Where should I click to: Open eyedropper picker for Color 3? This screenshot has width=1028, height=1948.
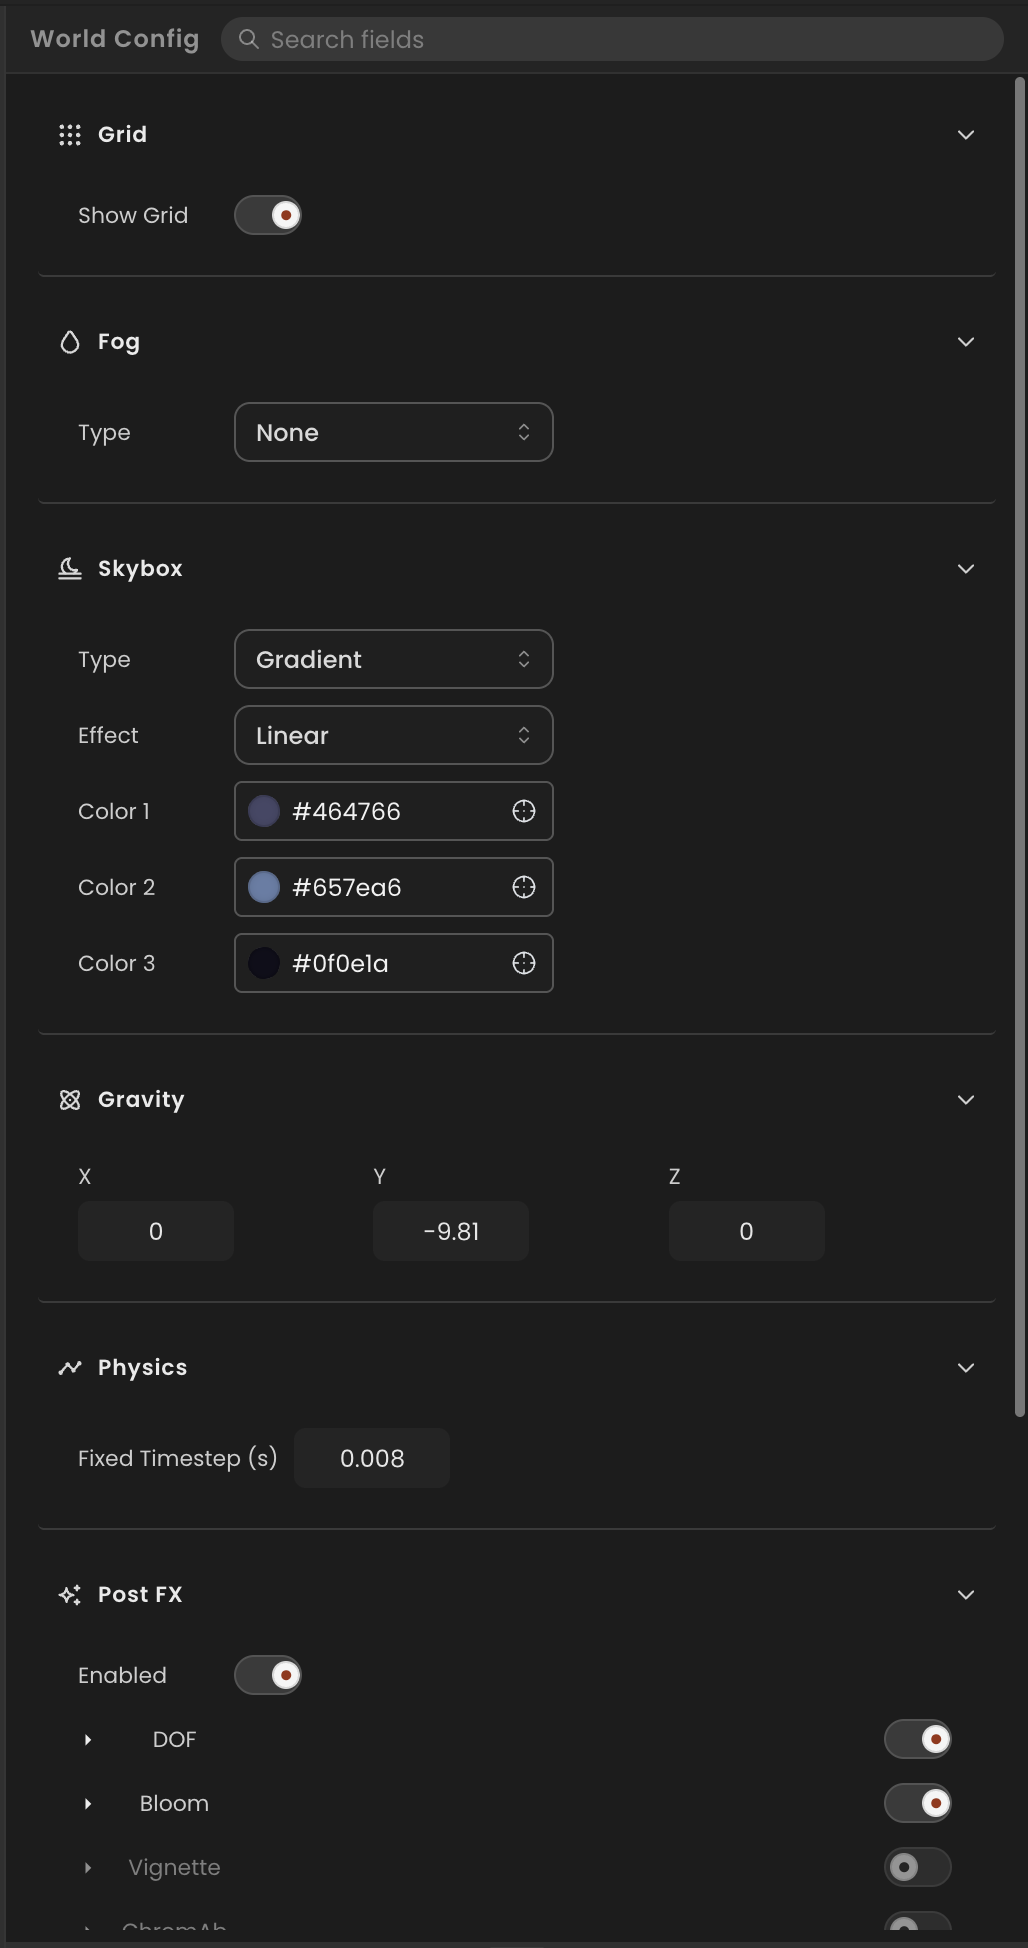524,963
